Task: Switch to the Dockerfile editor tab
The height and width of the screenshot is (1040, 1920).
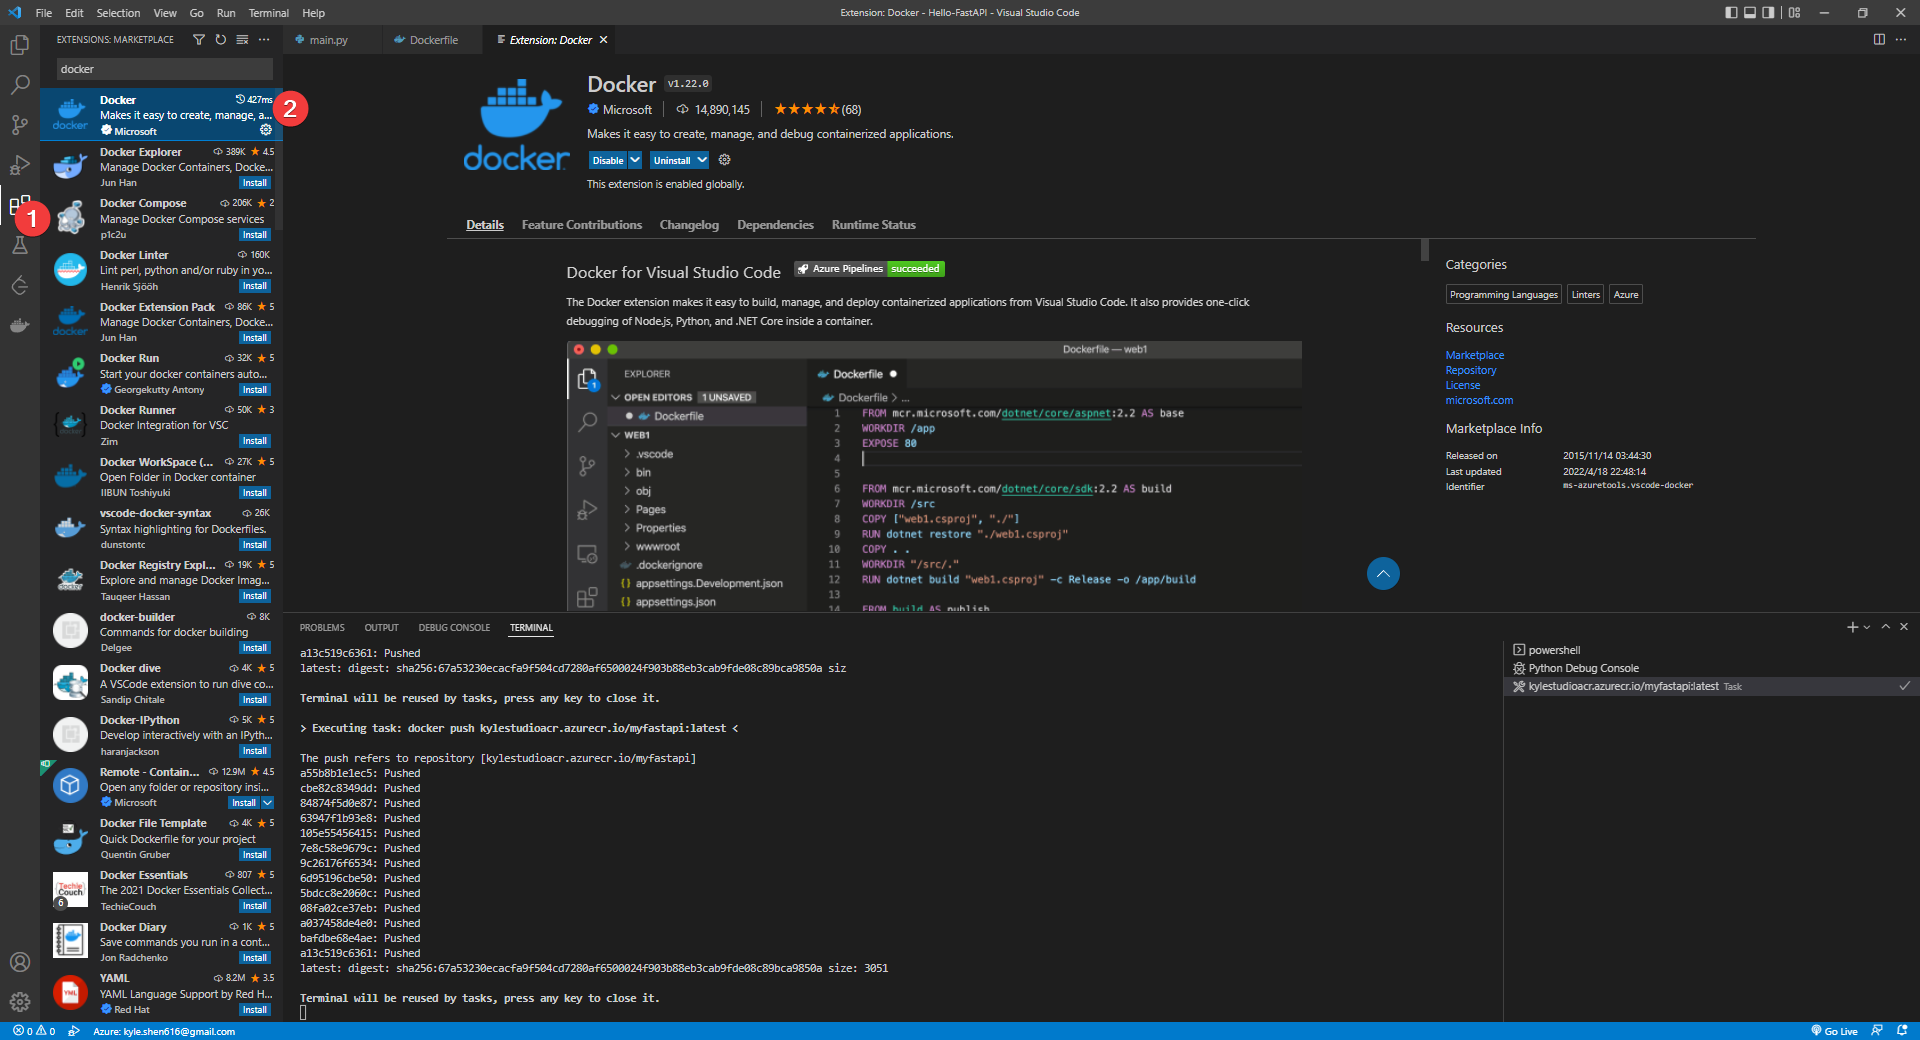Action: pos(434,40)
